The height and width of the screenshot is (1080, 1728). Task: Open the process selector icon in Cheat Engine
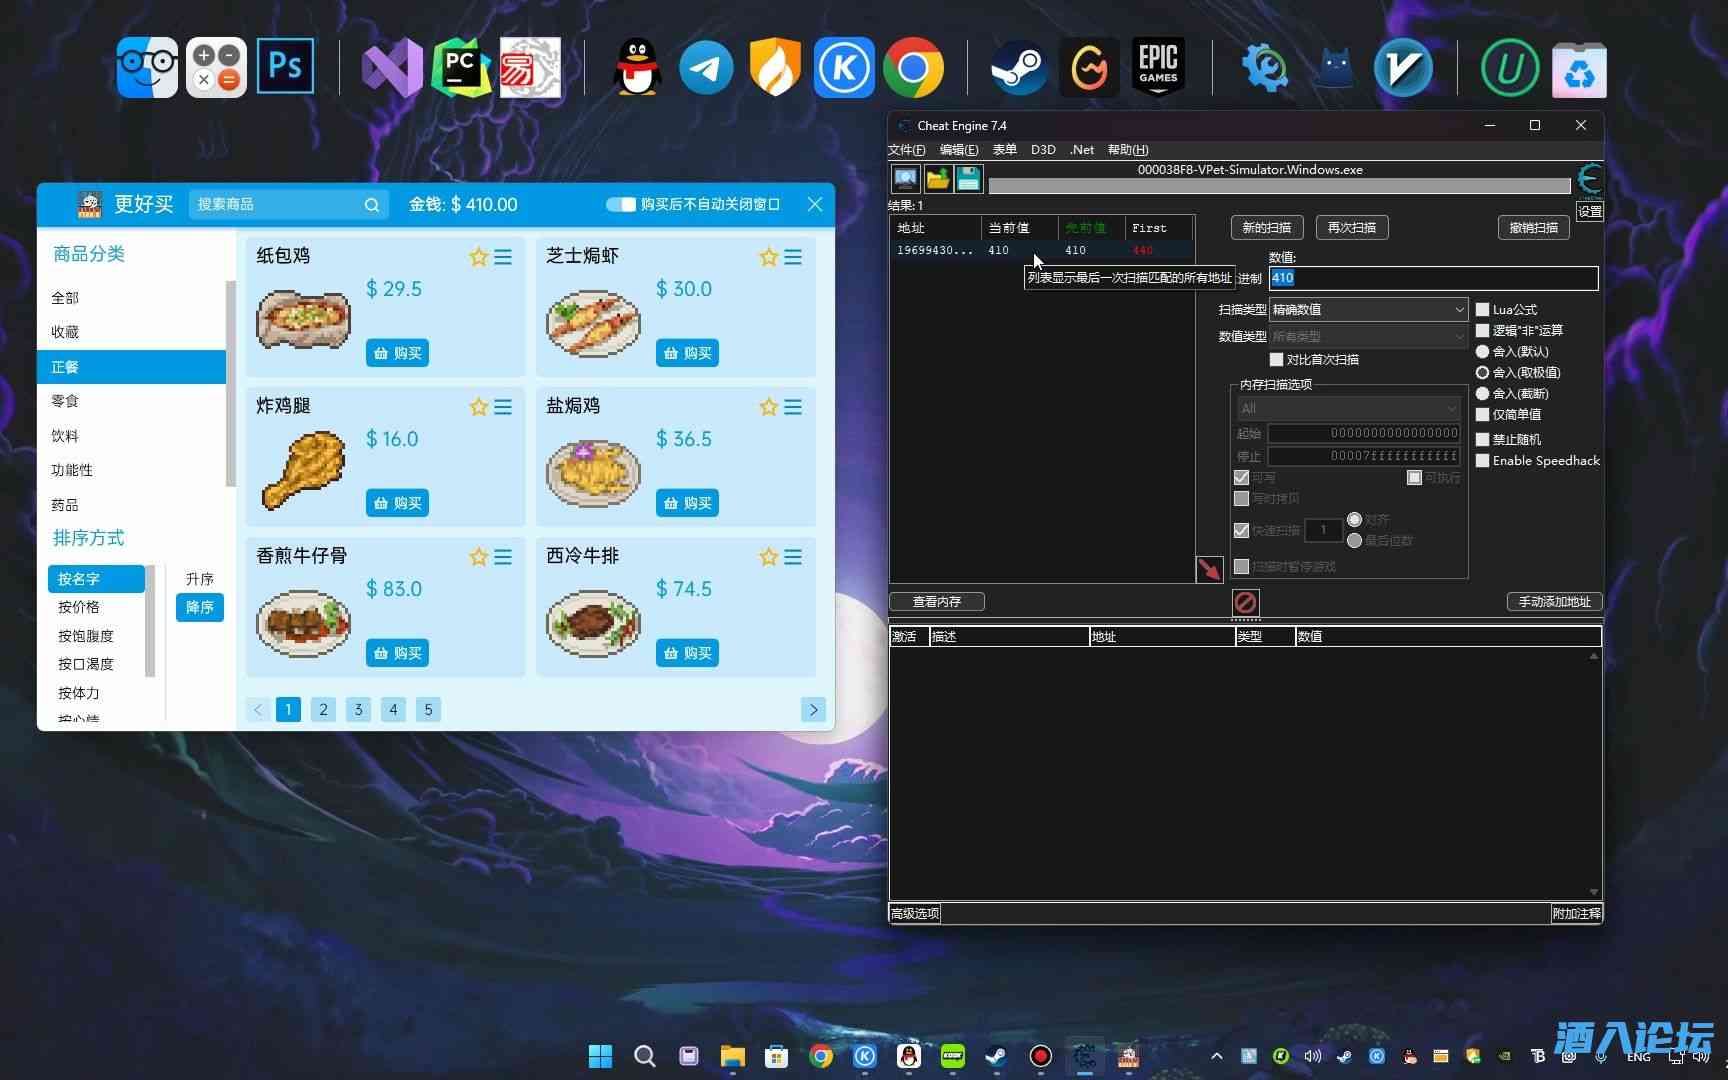click(906, 179)
